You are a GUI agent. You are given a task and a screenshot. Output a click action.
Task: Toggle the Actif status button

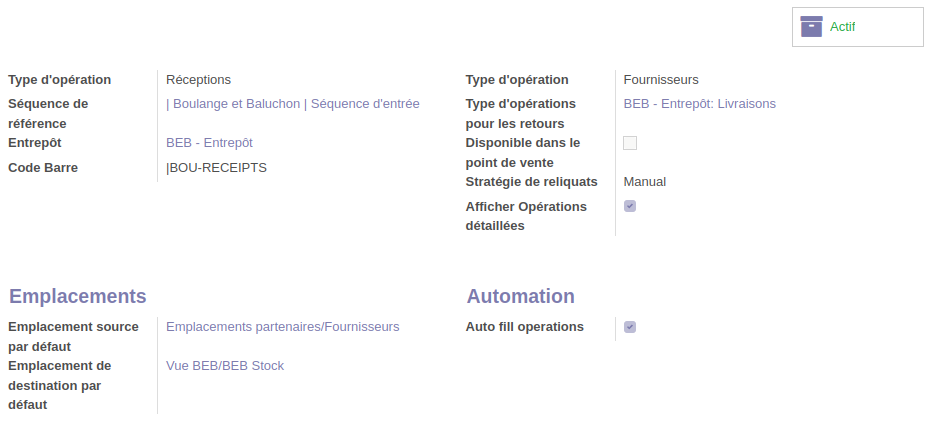coord(857,27)
